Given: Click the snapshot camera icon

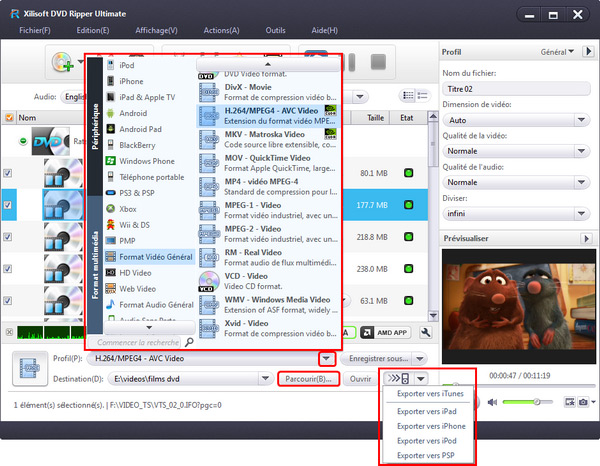Looking at the screenshot, I should click(x=583, y=402).
